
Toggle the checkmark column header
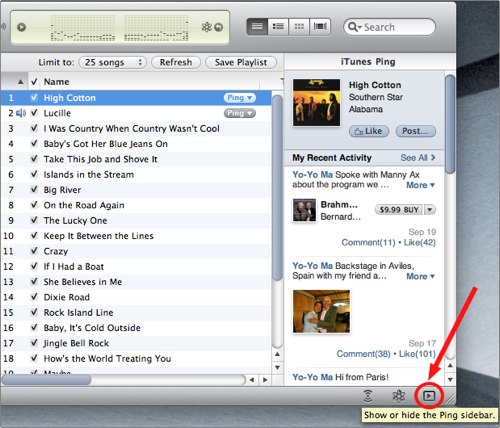coord(34,82)
